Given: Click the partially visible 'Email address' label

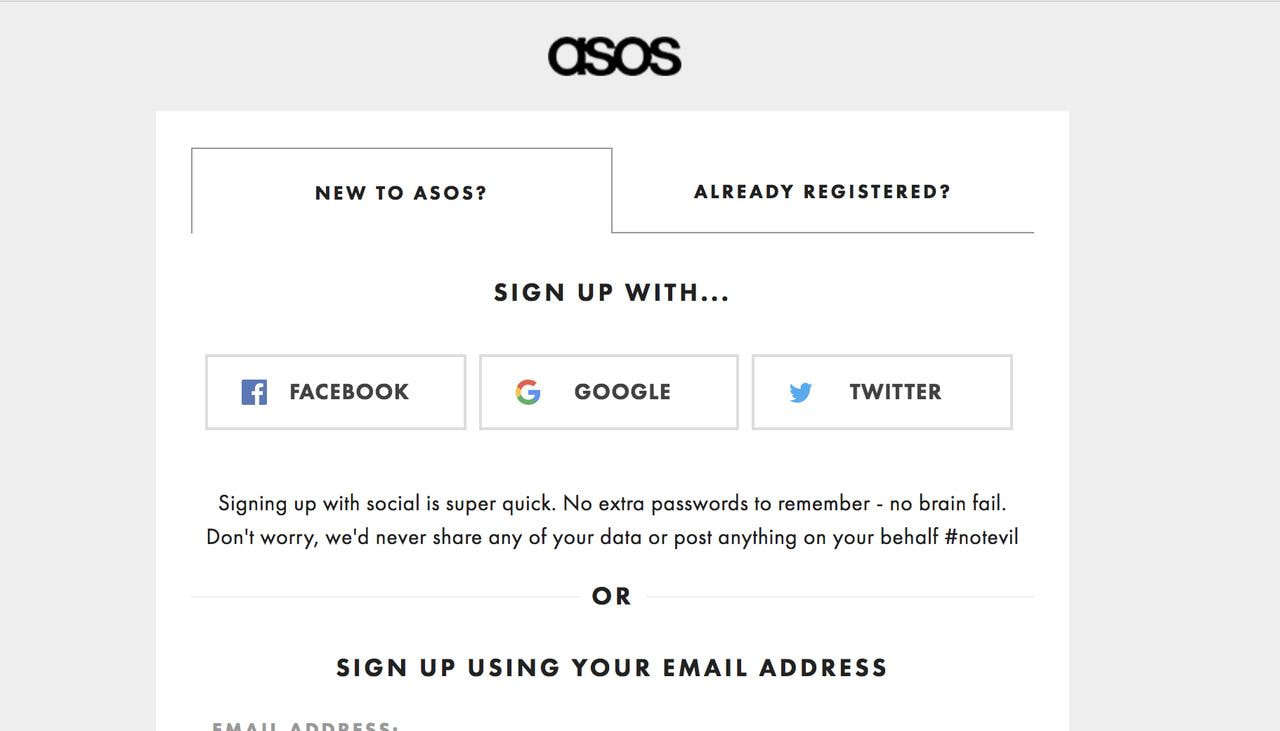Looking at the screenshot, I should (x=306, y=726).
